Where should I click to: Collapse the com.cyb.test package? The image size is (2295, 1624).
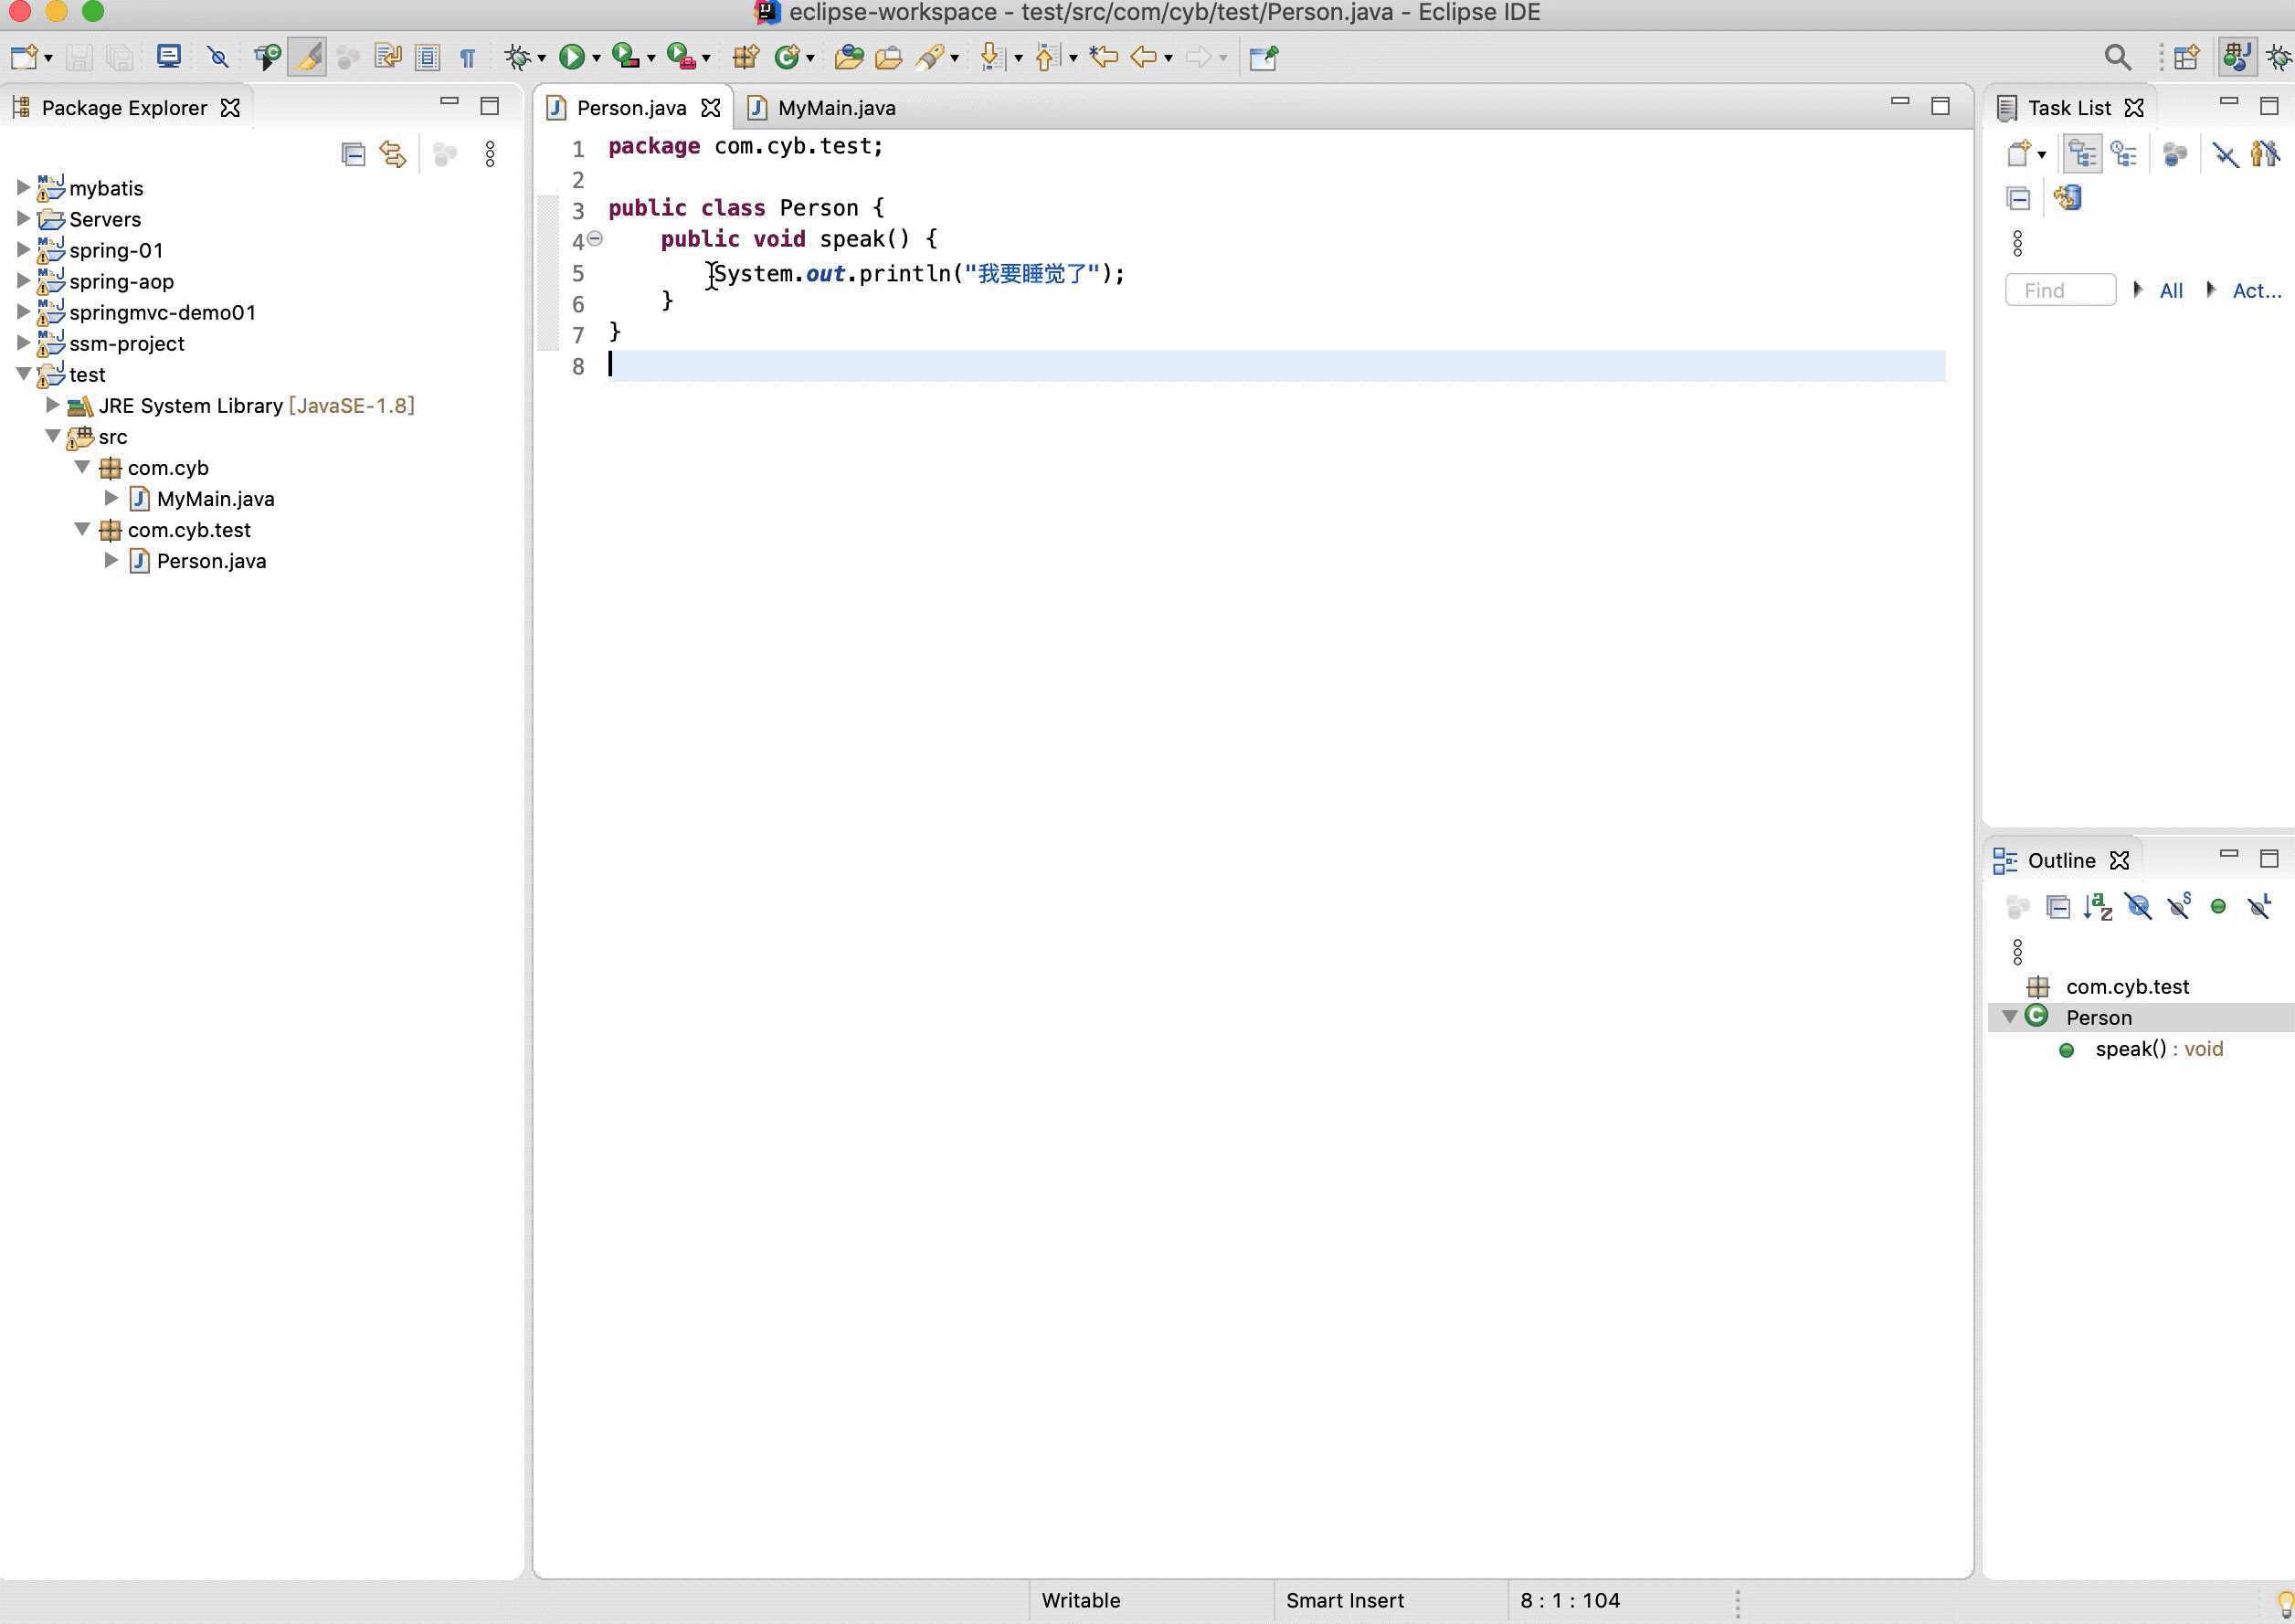tap(82, 528)
